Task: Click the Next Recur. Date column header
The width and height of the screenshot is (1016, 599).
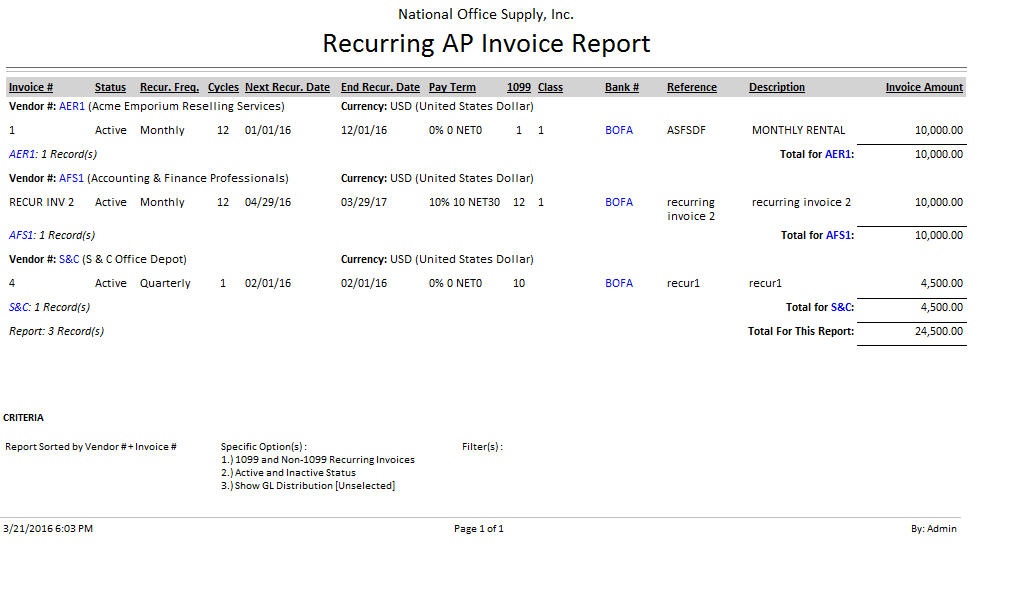Action: 287,87
